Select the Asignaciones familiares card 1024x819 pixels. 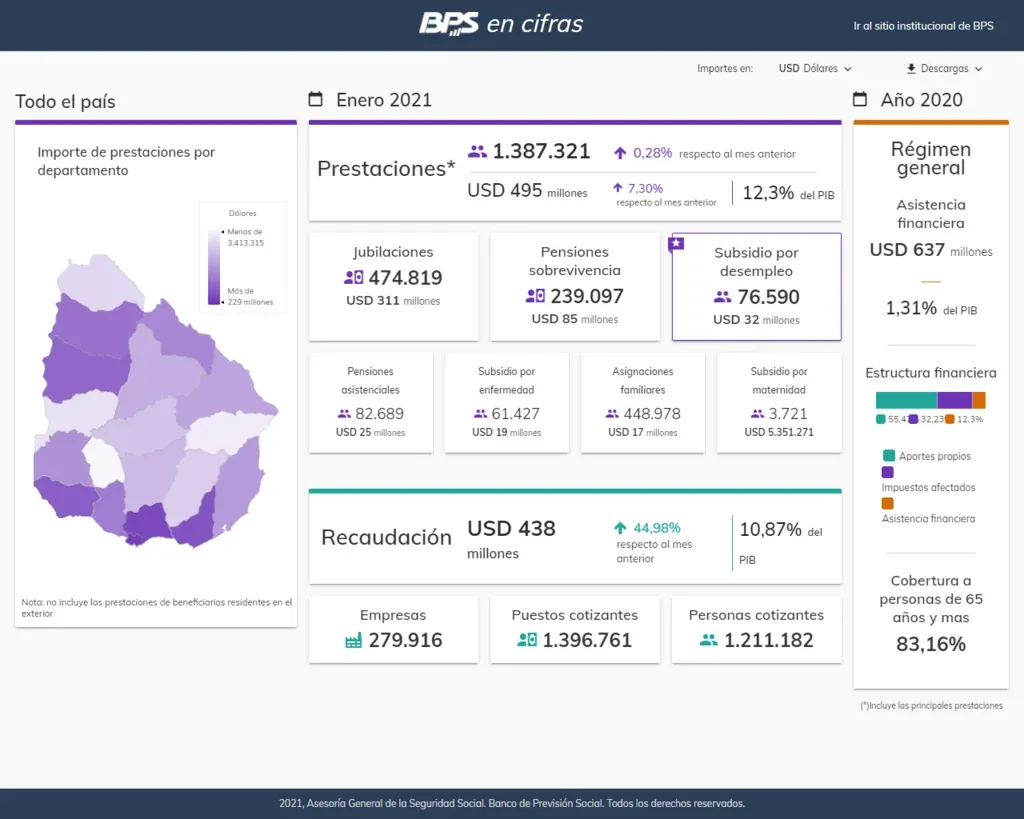(x=643, y=402)
